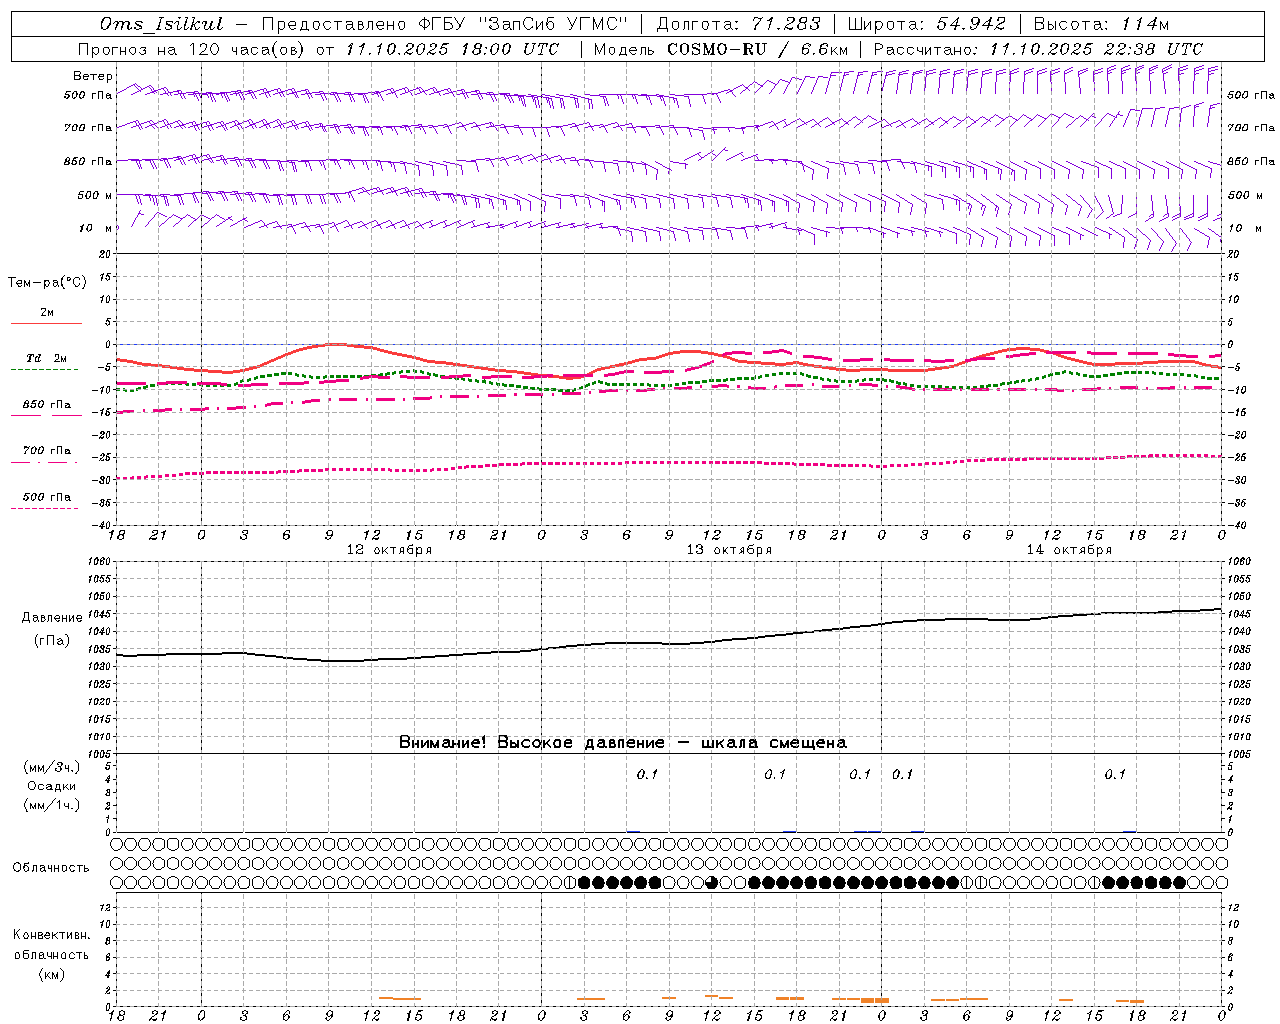Click 'Прогноз на 120 часа(ов)' forecast period text
Screen dimensions: 1280x1024
coord(192,49)
